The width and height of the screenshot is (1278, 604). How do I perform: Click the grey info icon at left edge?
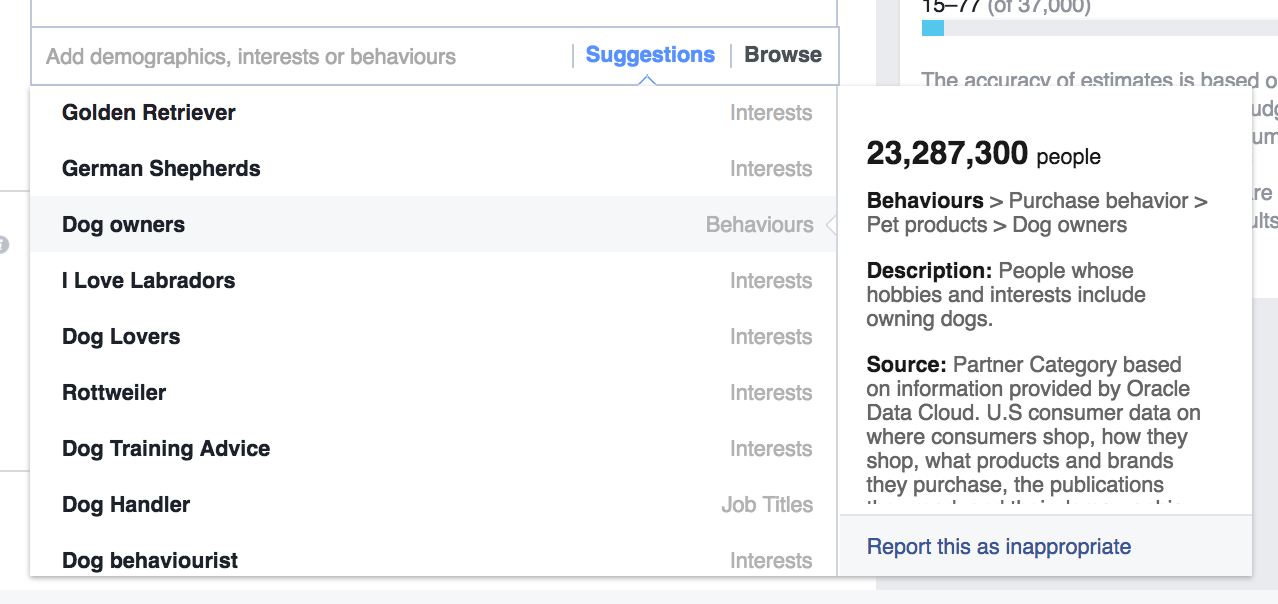pos(4,244)
